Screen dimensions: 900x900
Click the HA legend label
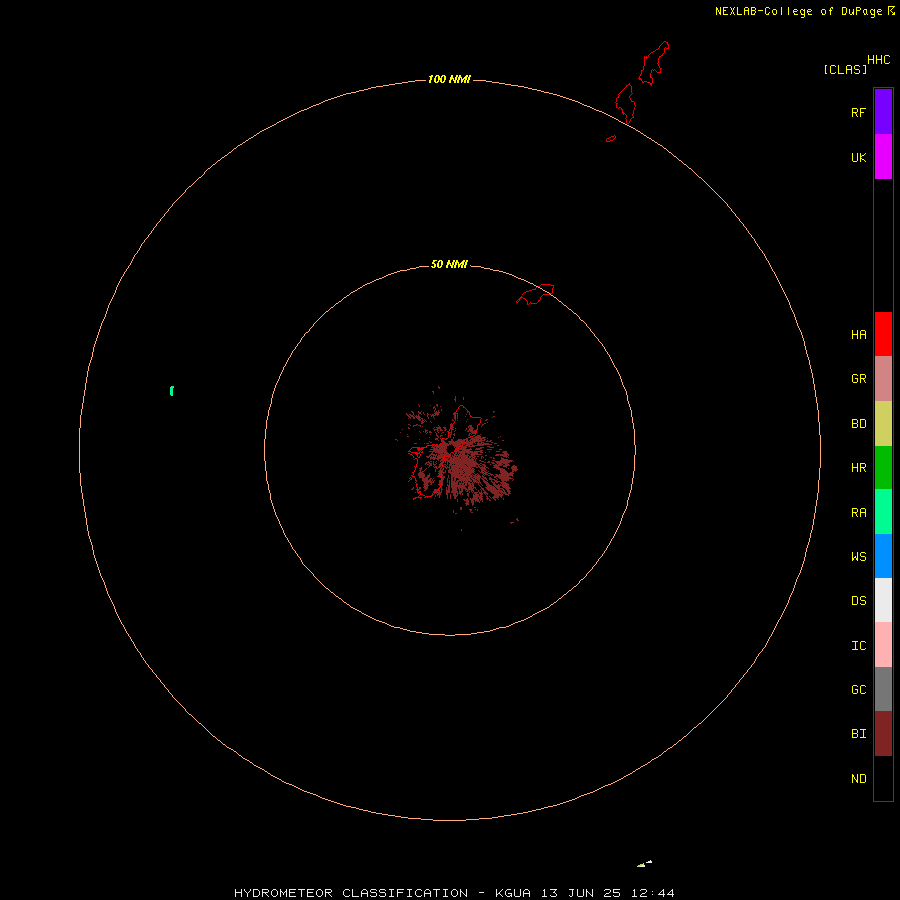(858, 335)
